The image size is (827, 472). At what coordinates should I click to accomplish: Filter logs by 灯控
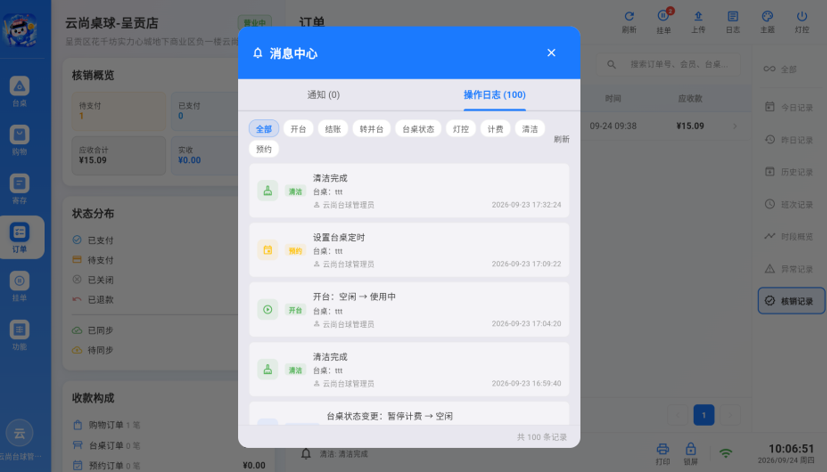[460, 129]
